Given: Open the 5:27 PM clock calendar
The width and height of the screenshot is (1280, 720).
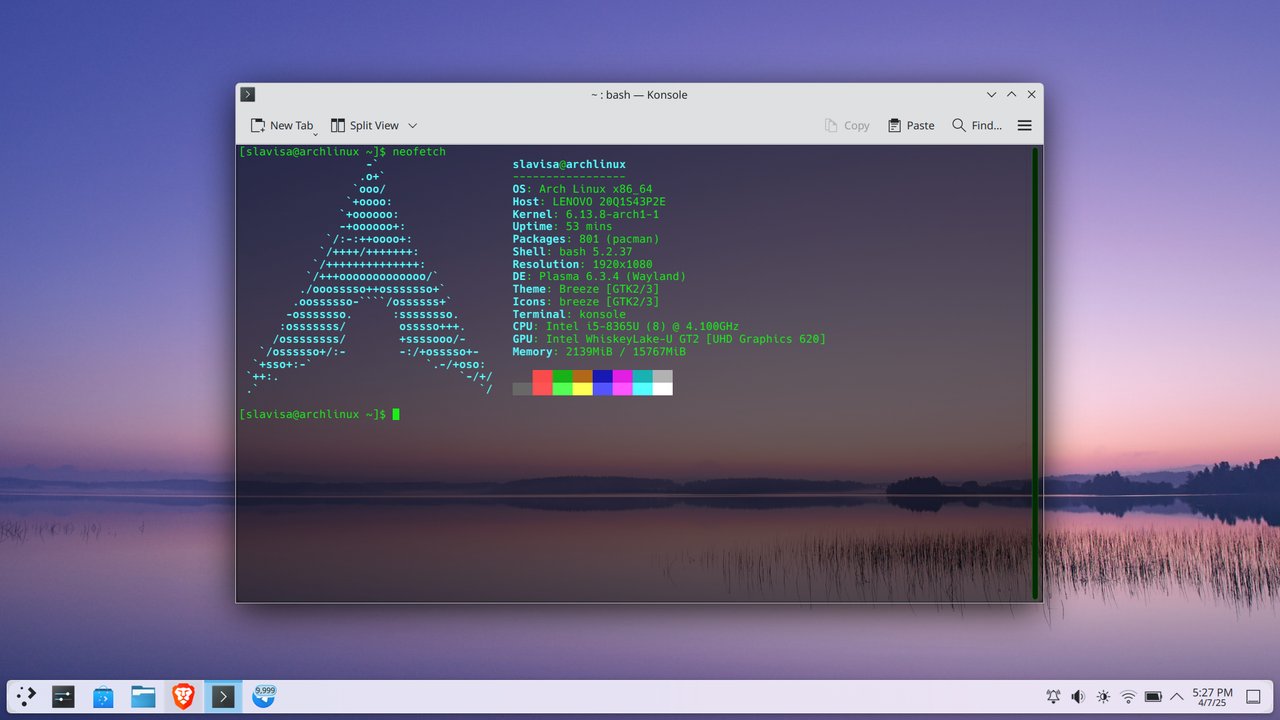Looking at the screenshot, I should point(1212,696).
